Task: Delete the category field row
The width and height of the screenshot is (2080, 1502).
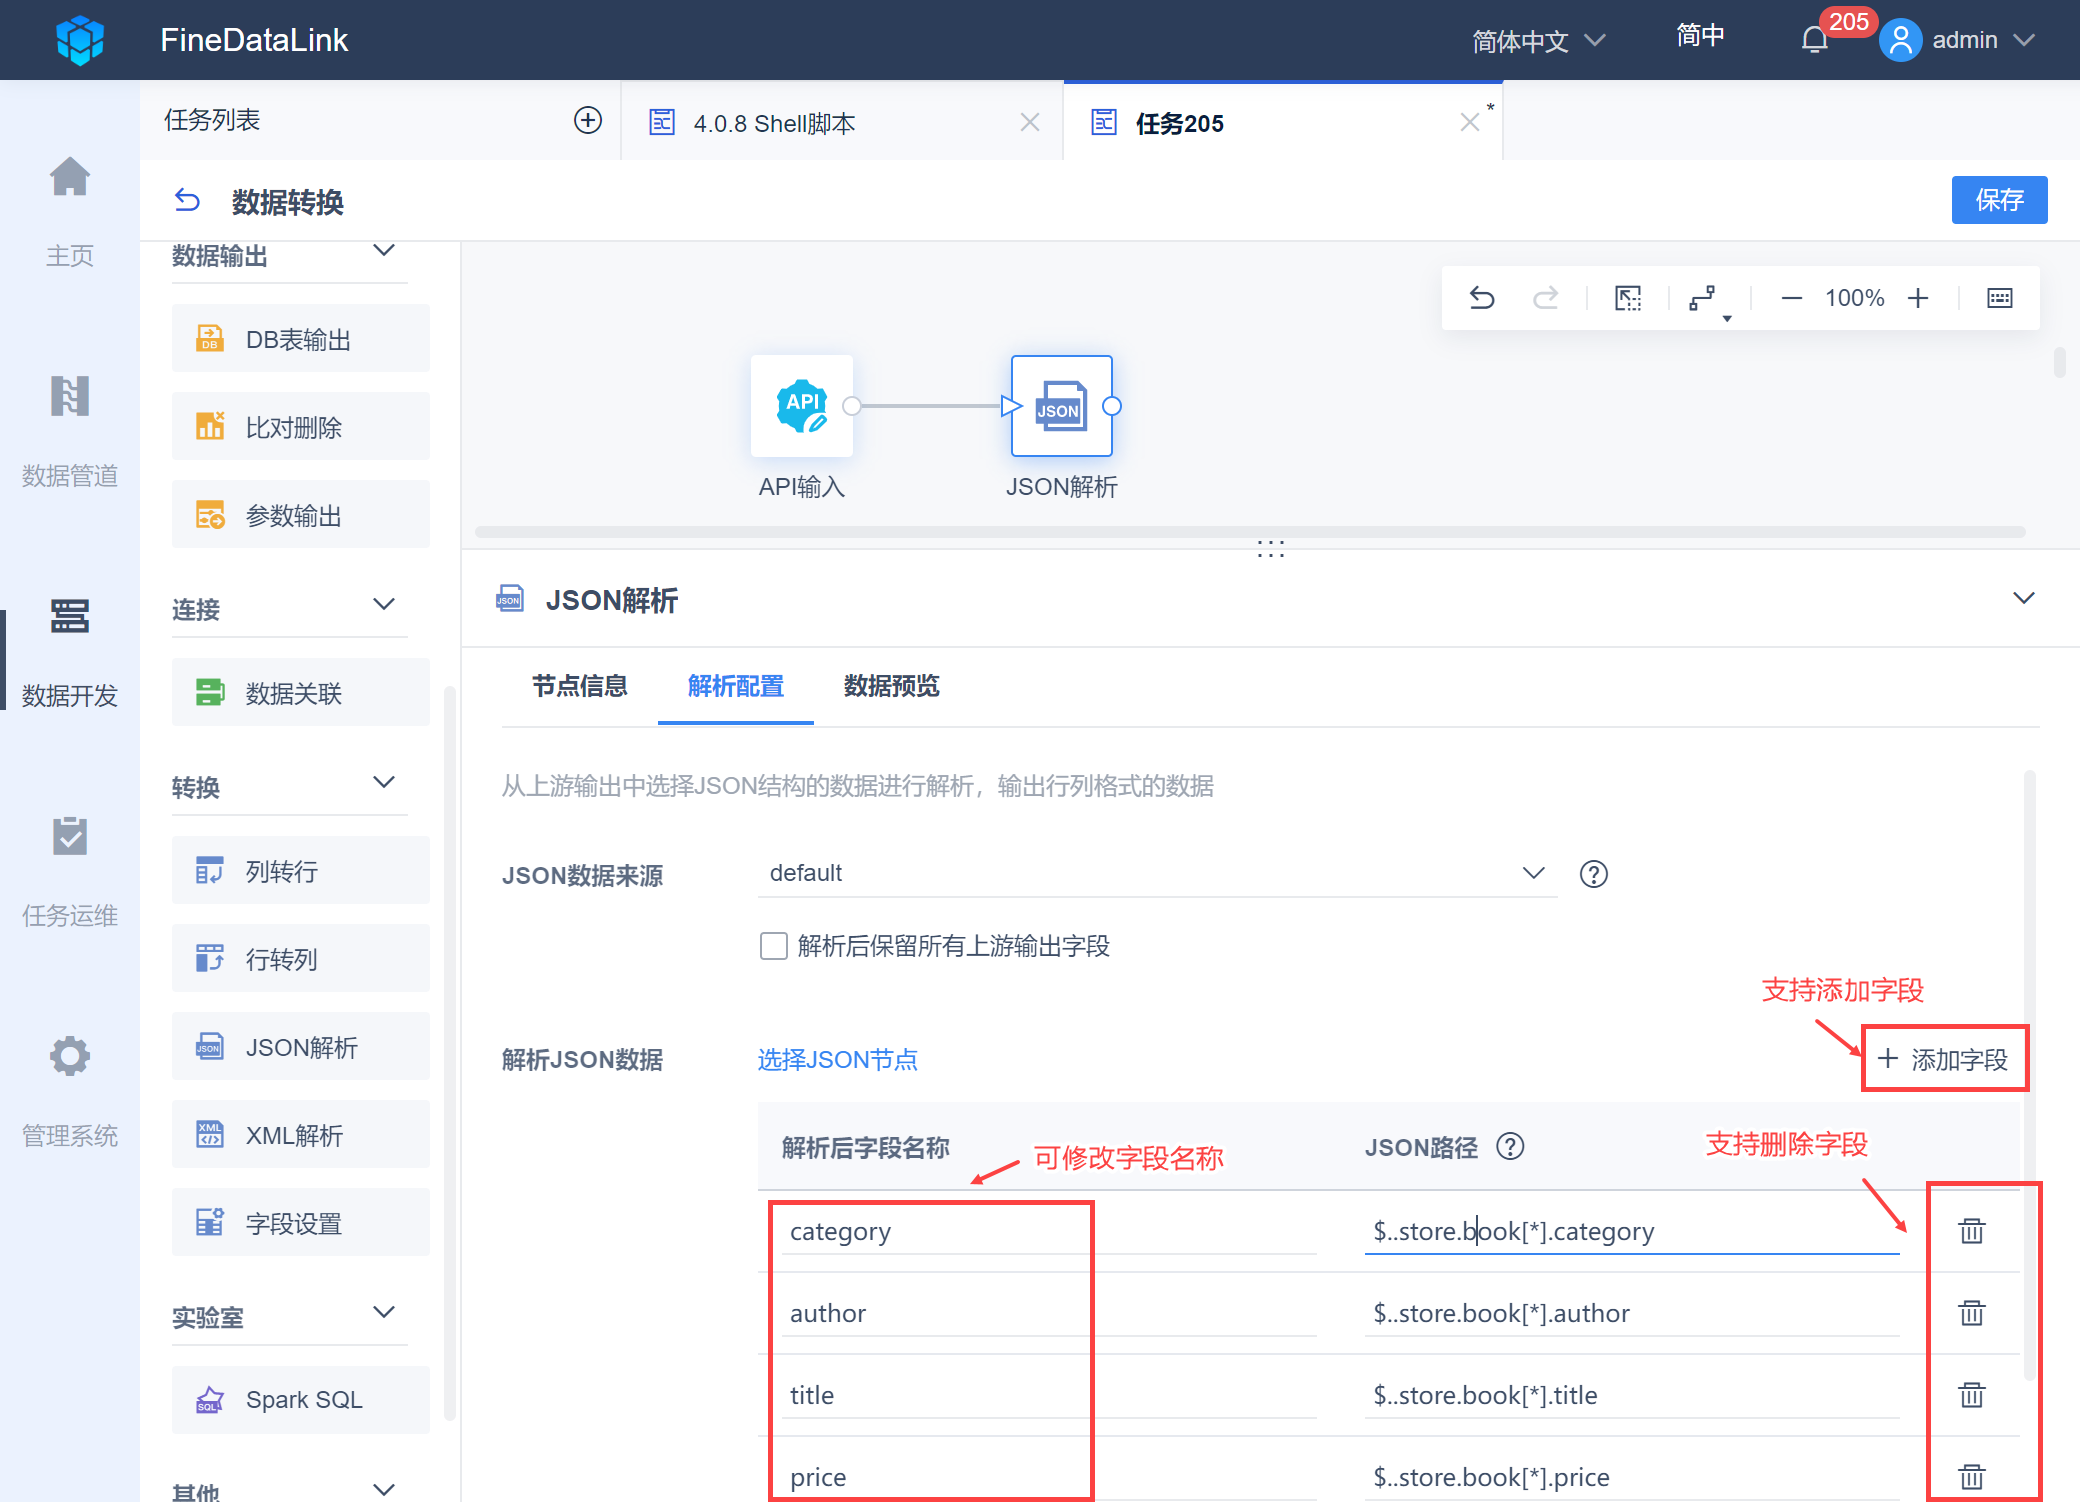Action: [x=1971, y=1231]
